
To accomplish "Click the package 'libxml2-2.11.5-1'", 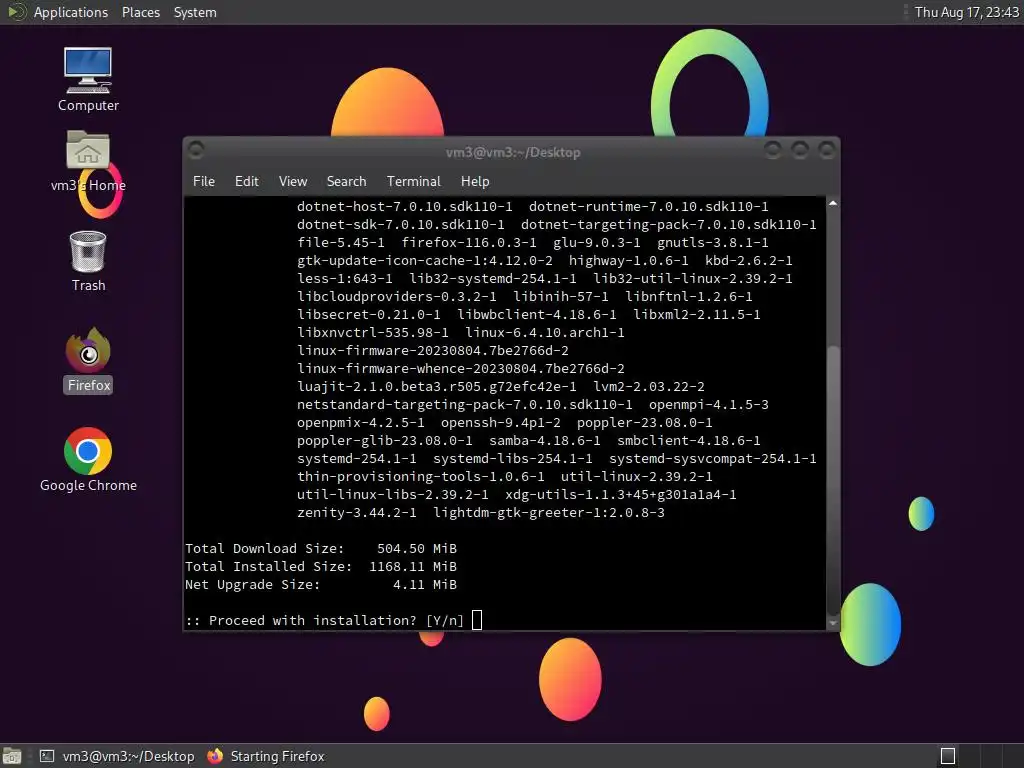I will tap(697, 315).
